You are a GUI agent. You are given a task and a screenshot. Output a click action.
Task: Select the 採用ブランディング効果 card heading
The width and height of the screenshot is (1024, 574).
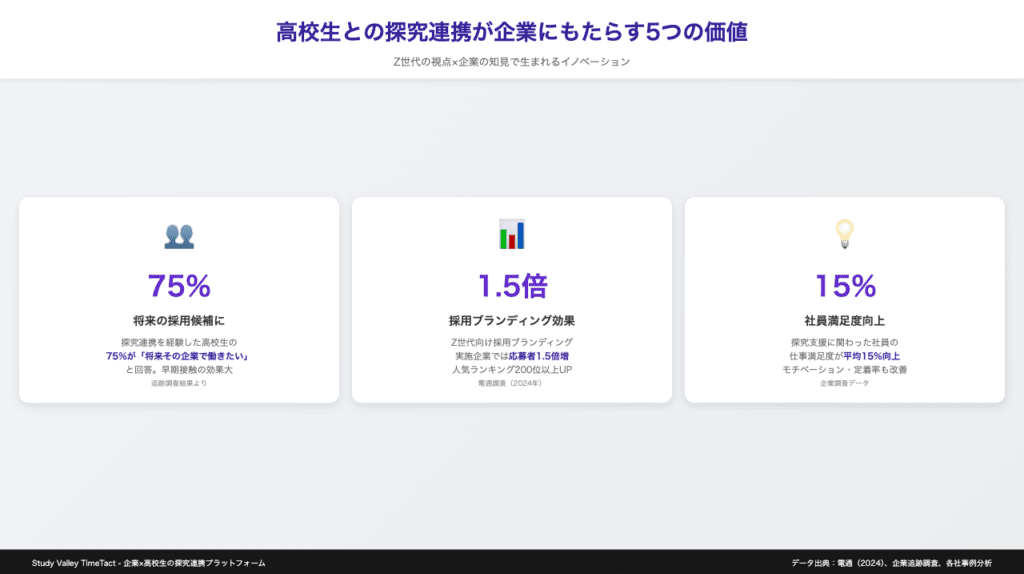click(511, 321)
